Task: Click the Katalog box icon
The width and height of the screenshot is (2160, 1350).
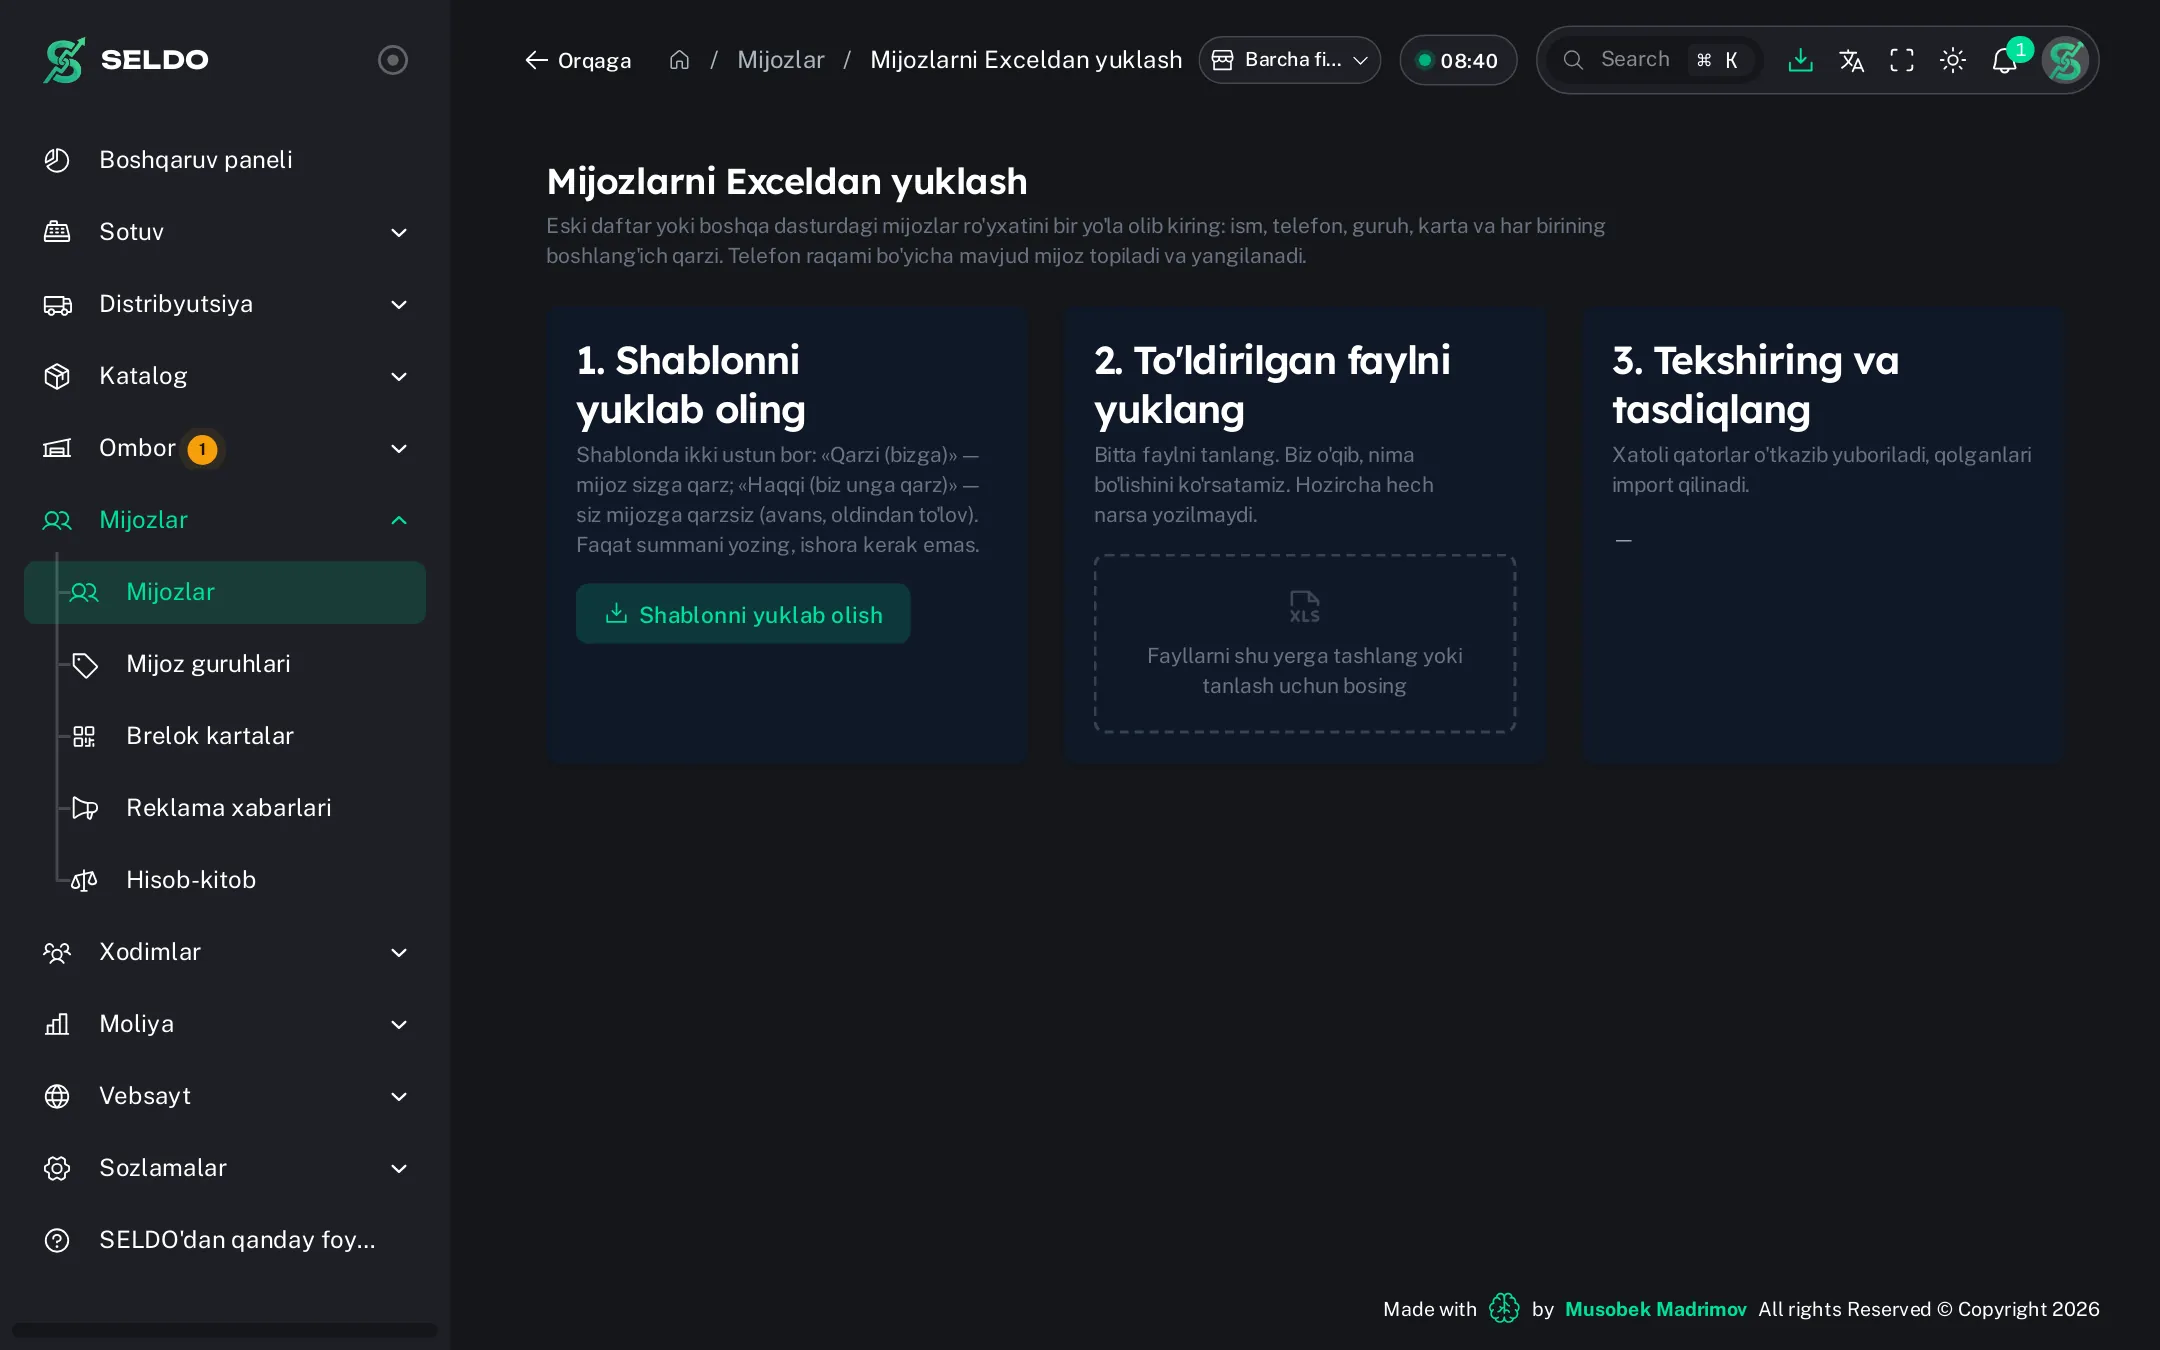Action: pos(57,376)
